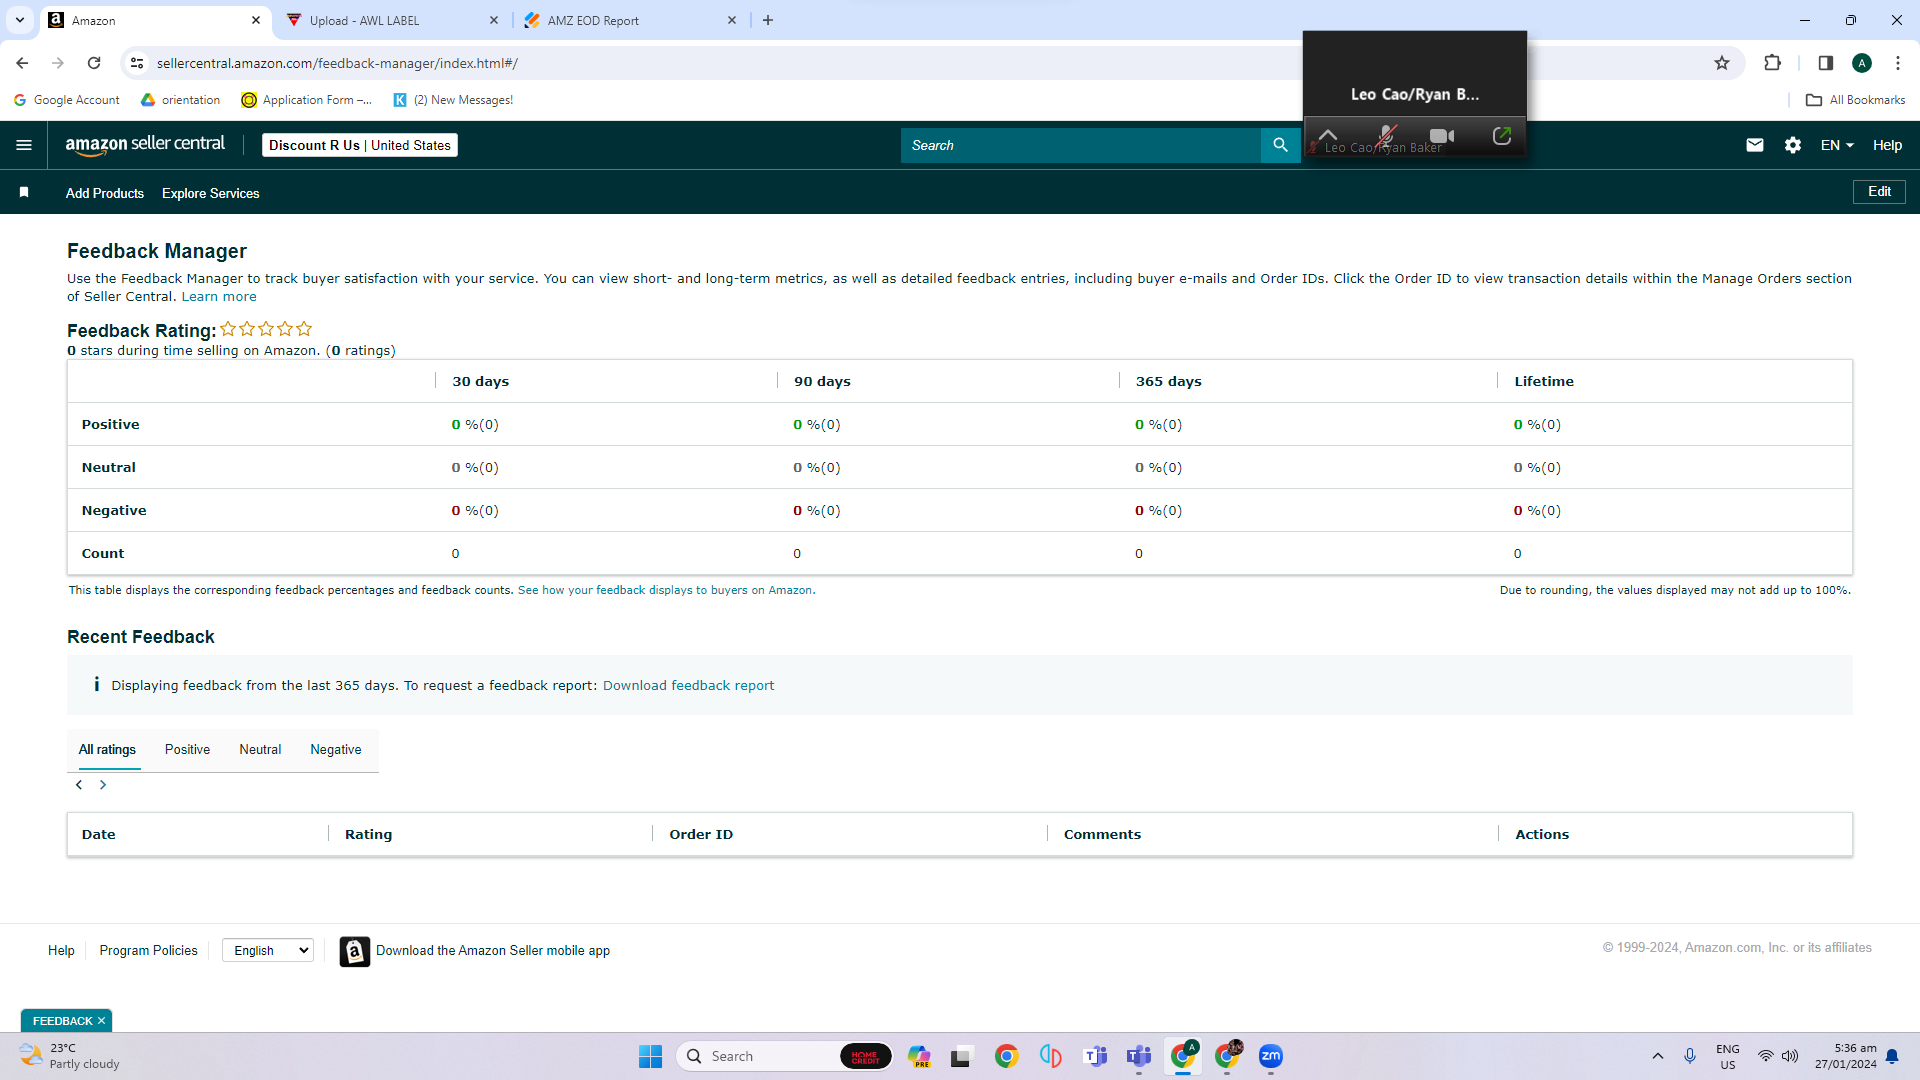Viewport: 1920px width, 1080px height.
Task: Click Add Products in navigation bar
Action: (x=105, y=193)
